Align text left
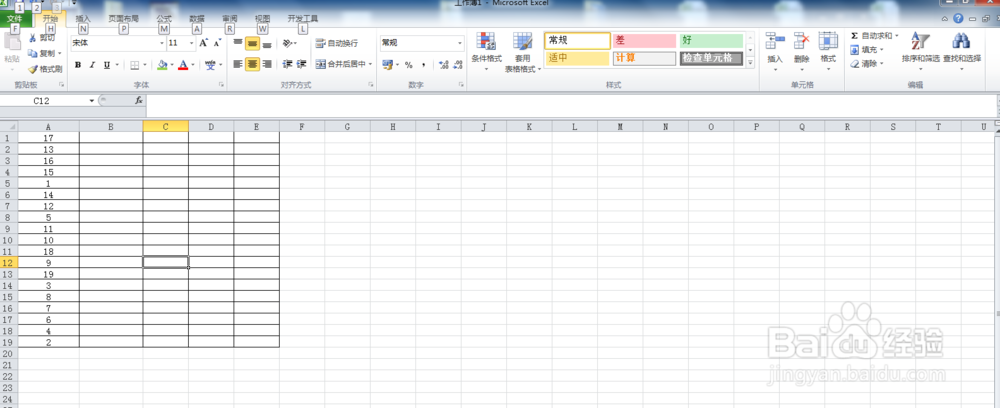The height and width of the screenshot is (408, 1000). tap(238, 64)
